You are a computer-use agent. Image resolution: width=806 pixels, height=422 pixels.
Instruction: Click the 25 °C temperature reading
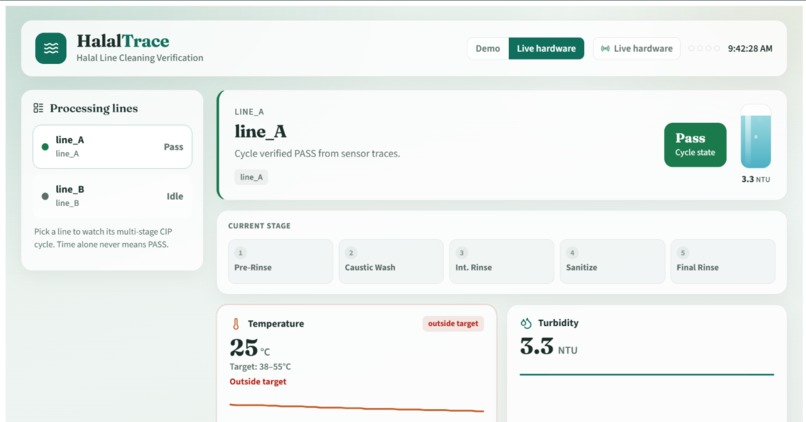(250, 348)
